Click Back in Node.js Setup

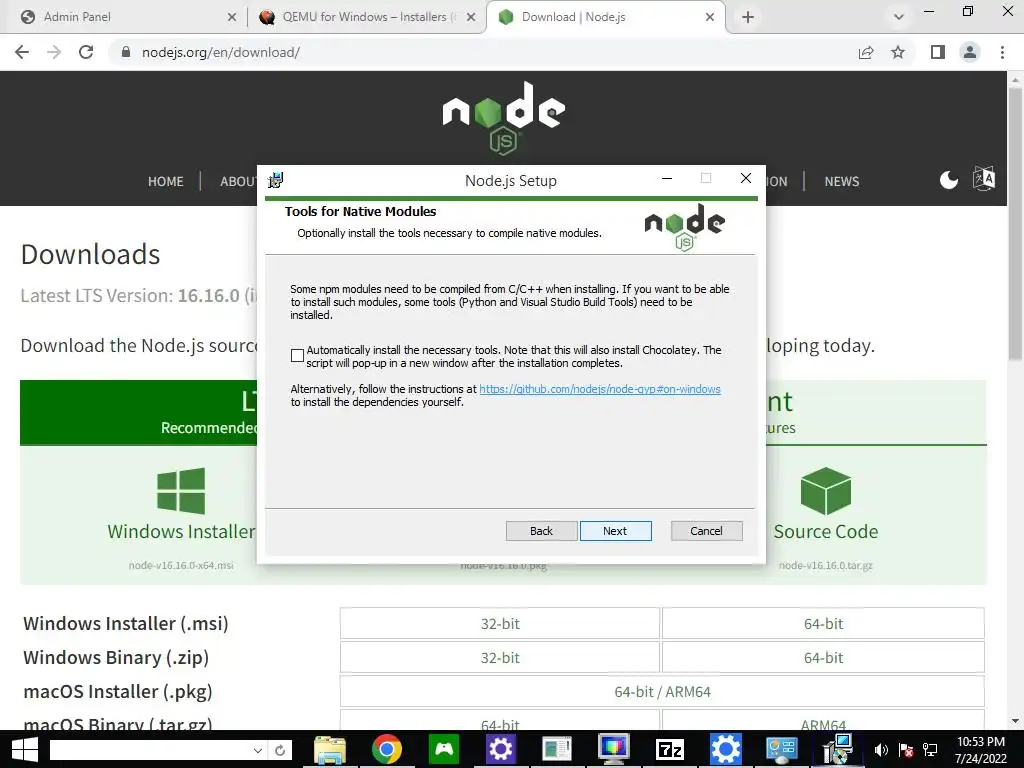pyautogui.click(x=541, y=531)
